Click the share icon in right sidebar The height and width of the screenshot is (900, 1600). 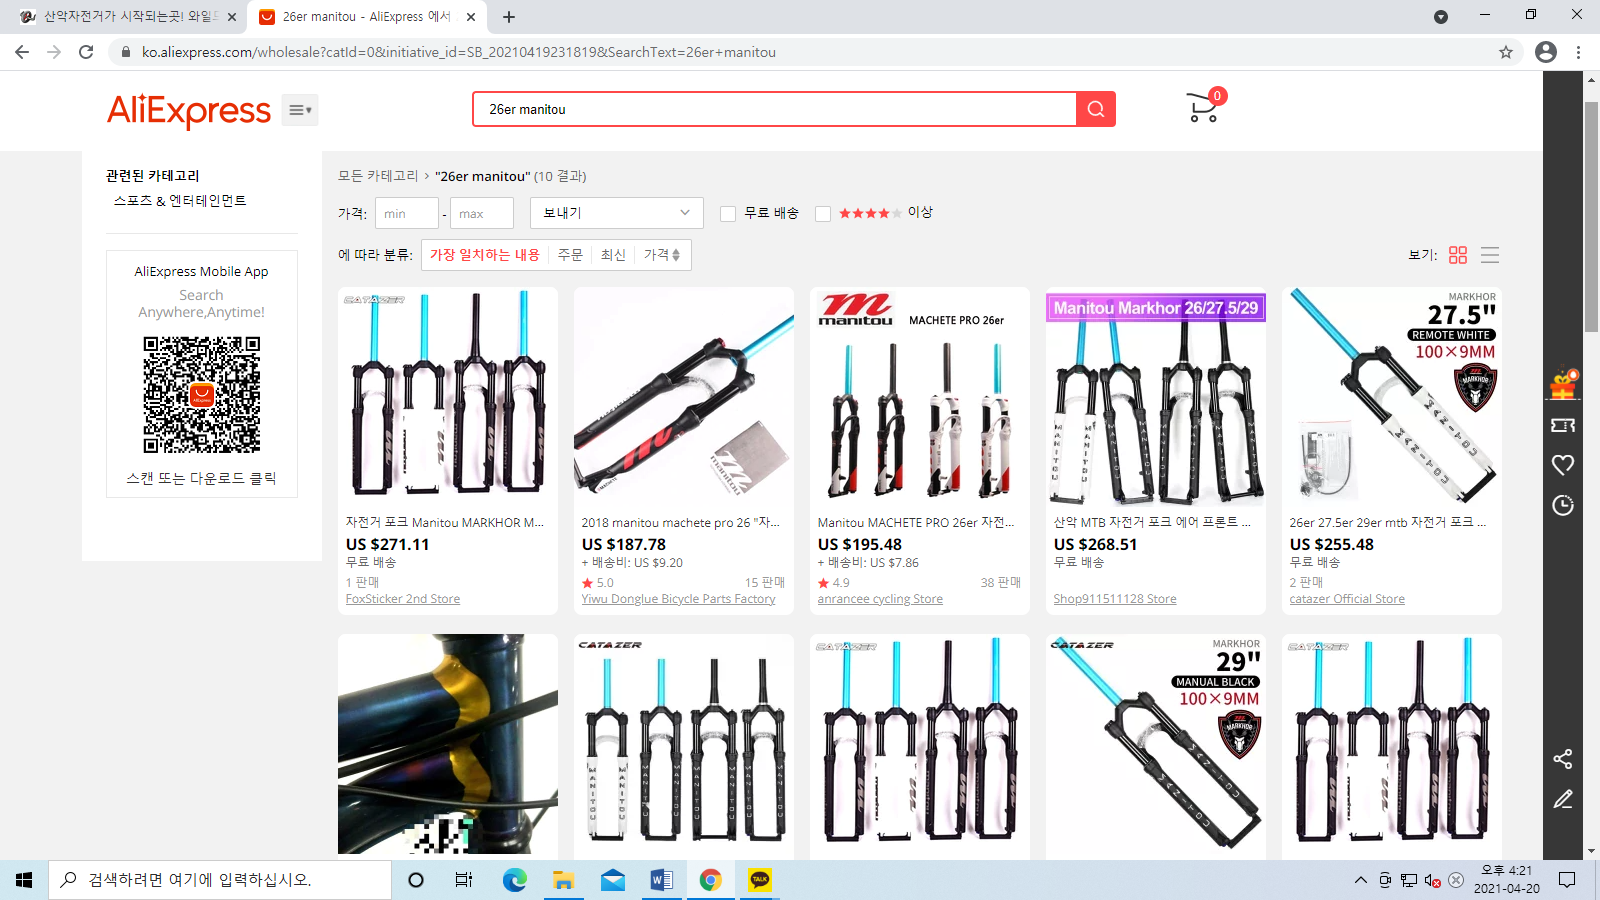tap(1562, 759)
